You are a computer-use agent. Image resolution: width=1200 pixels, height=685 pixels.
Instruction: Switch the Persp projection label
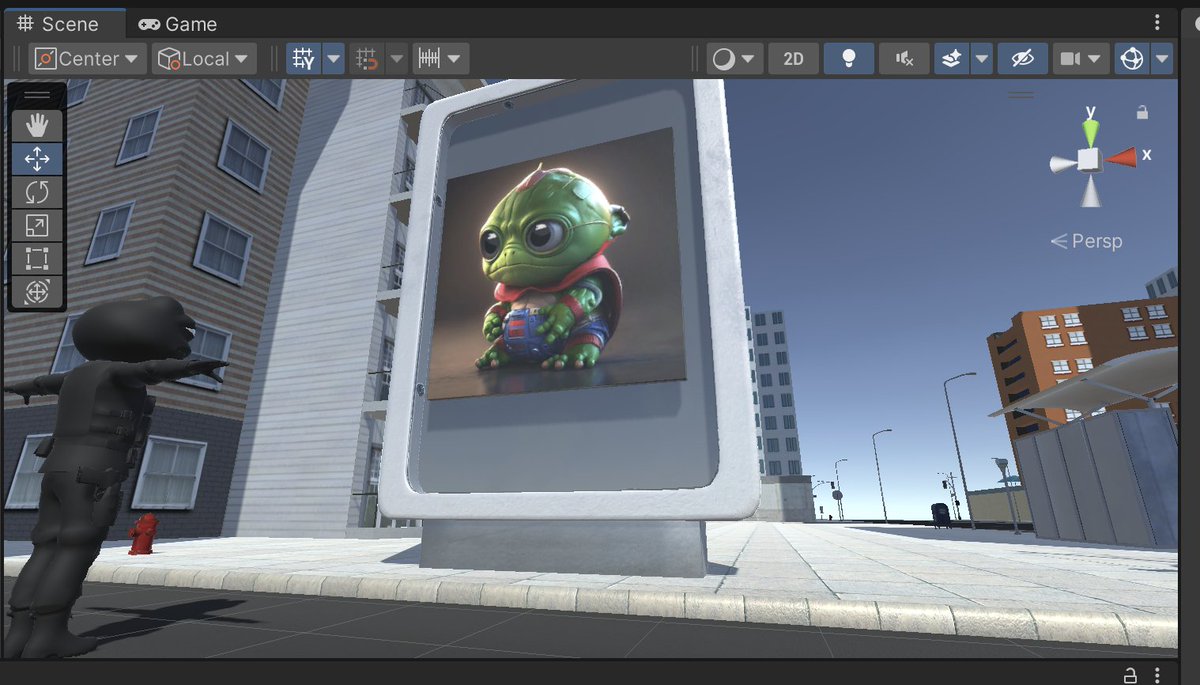coord(1086,241)
